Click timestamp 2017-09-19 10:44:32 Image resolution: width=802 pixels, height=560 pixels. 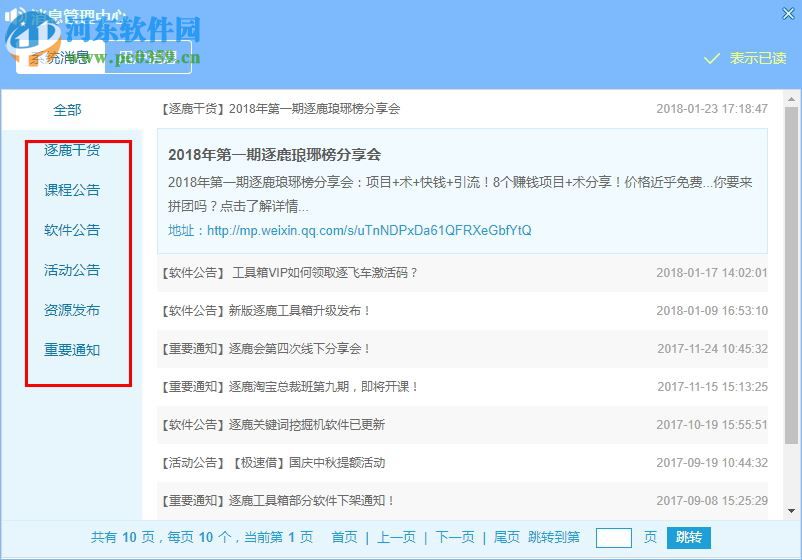pyautogui.click(x=712, y=463)
